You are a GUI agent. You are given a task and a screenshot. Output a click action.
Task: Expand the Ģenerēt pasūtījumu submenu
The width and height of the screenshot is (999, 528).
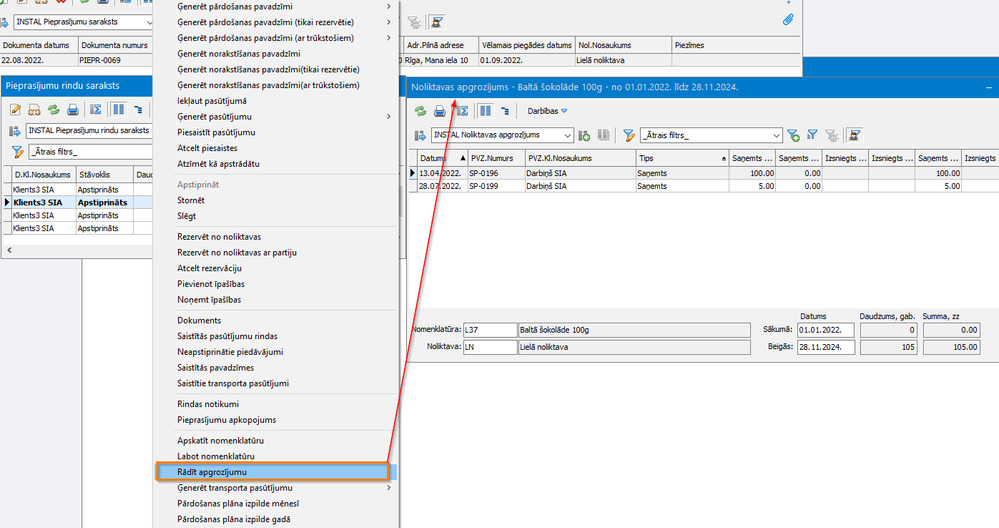tap(389, 117)
